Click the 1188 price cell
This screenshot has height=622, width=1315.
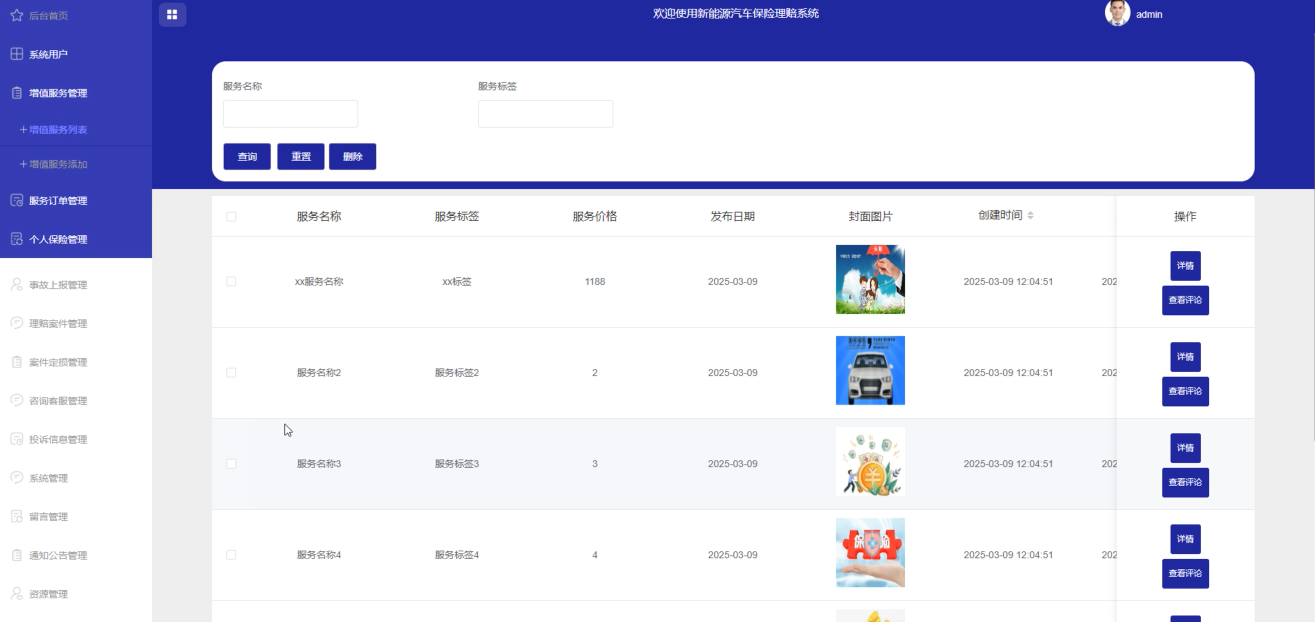(x=595, y=282)
